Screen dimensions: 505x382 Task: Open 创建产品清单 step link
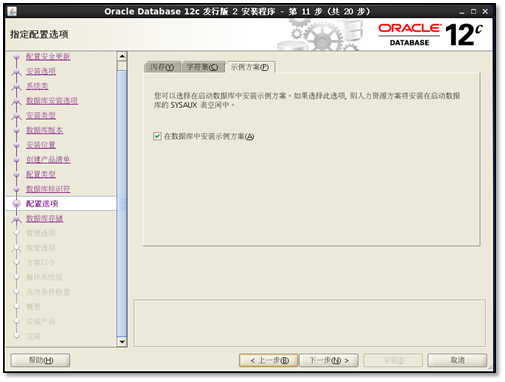click(48, 159)
